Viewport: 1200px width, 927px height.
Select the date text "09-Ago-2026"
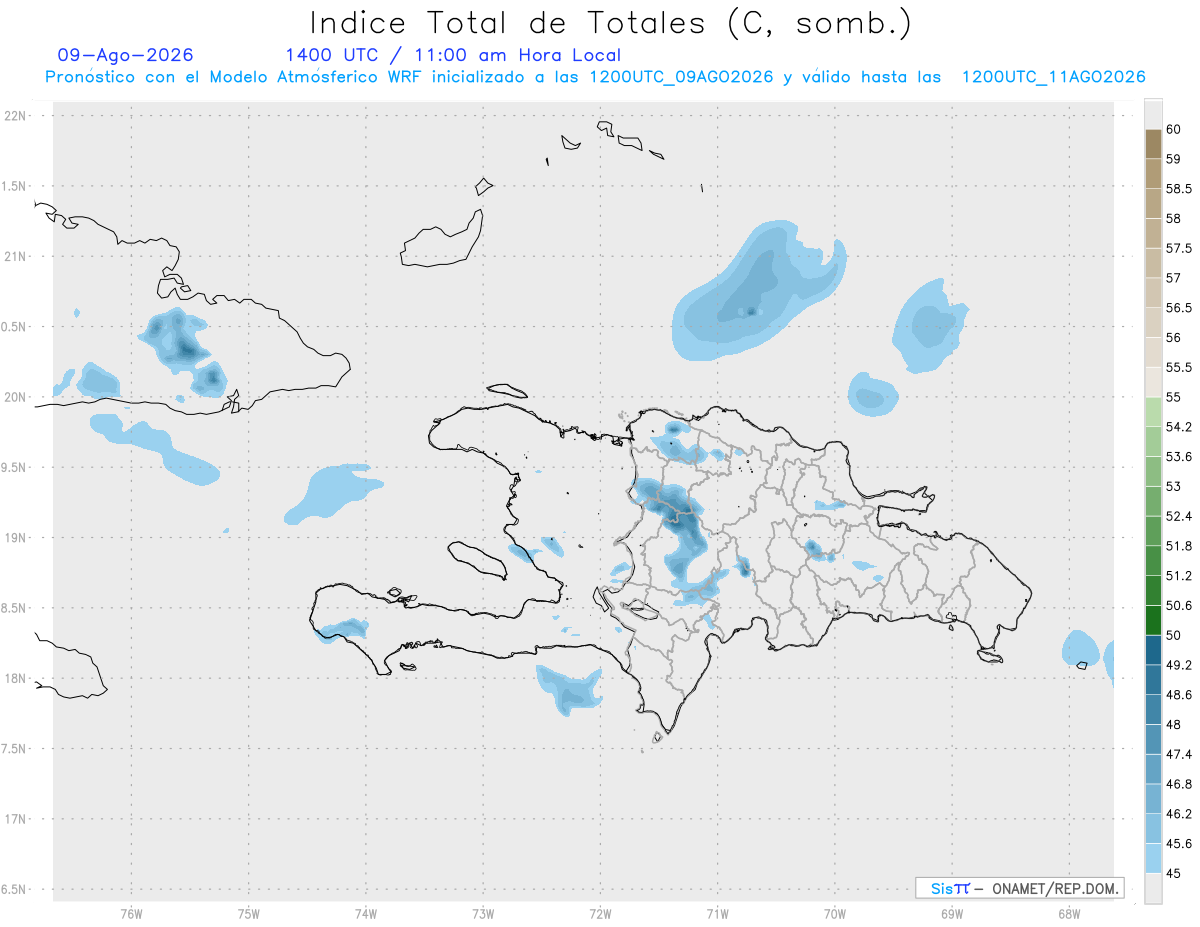[126, 55]
